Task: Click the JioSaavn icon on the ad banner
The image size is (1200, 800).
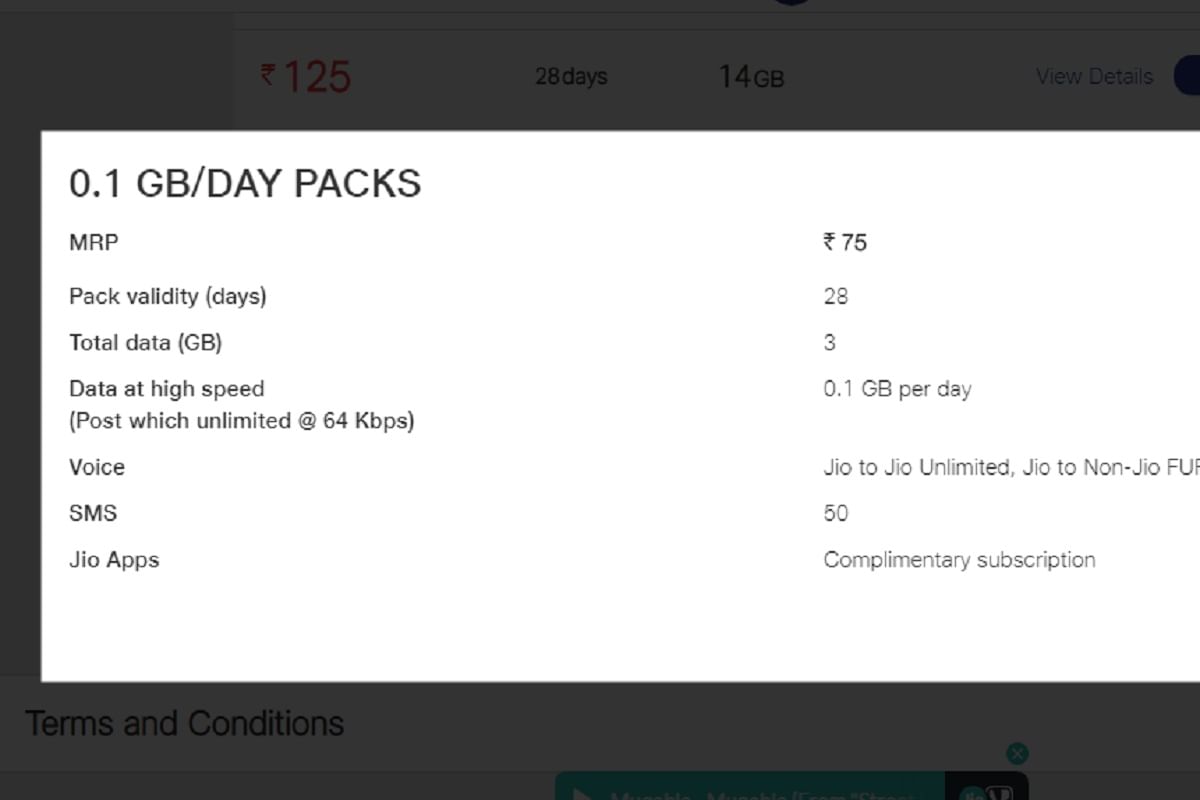Action: 970,795
